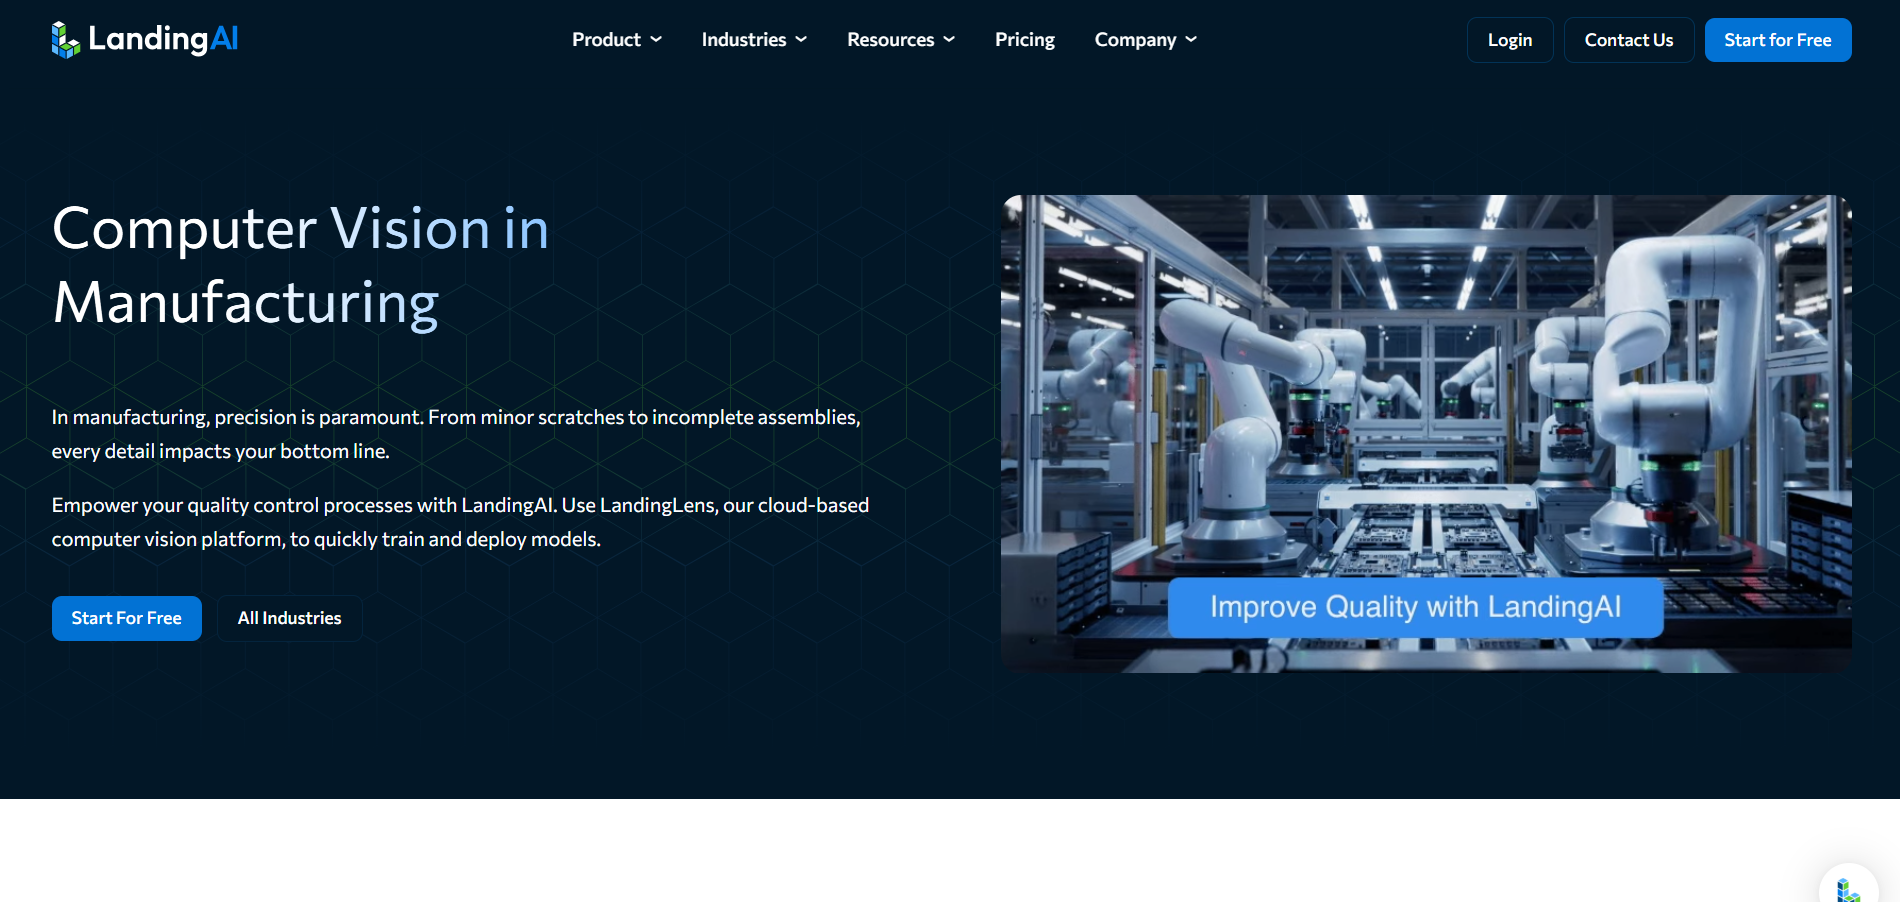
Task: Open the Product menu
Action: point(617,40)
